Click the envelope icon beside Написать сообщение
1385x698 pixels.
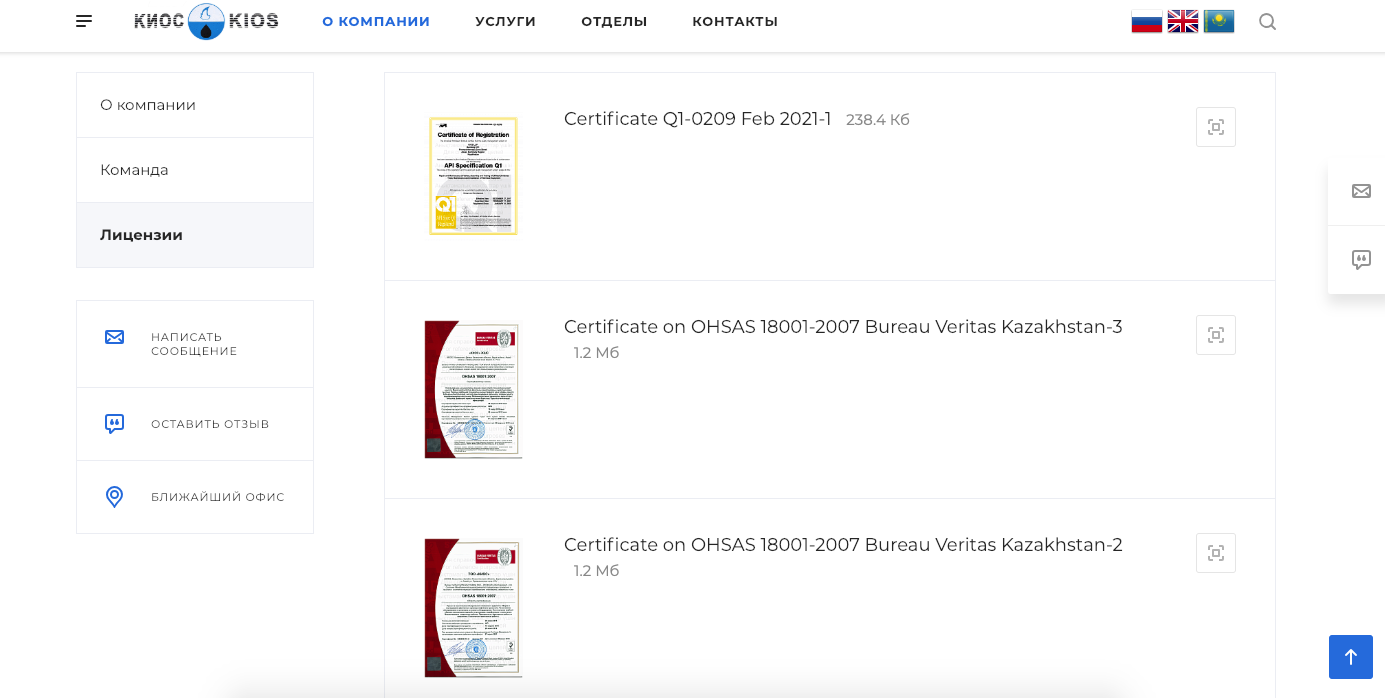(115, 337)
